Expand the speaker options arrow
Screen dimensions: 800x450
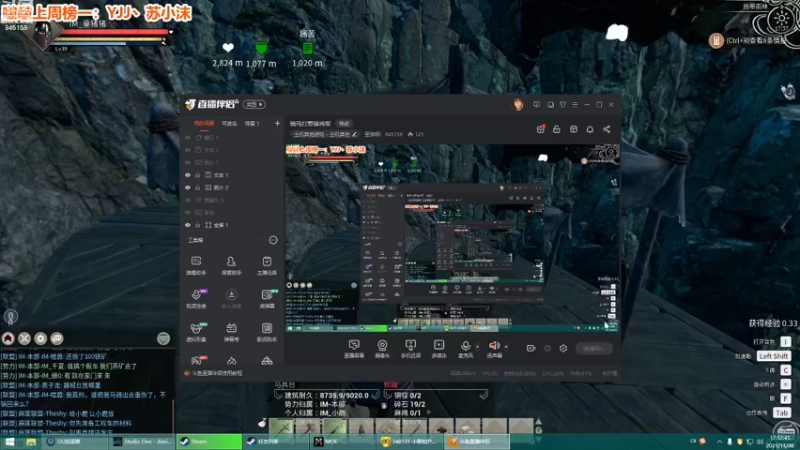point(506,347)
